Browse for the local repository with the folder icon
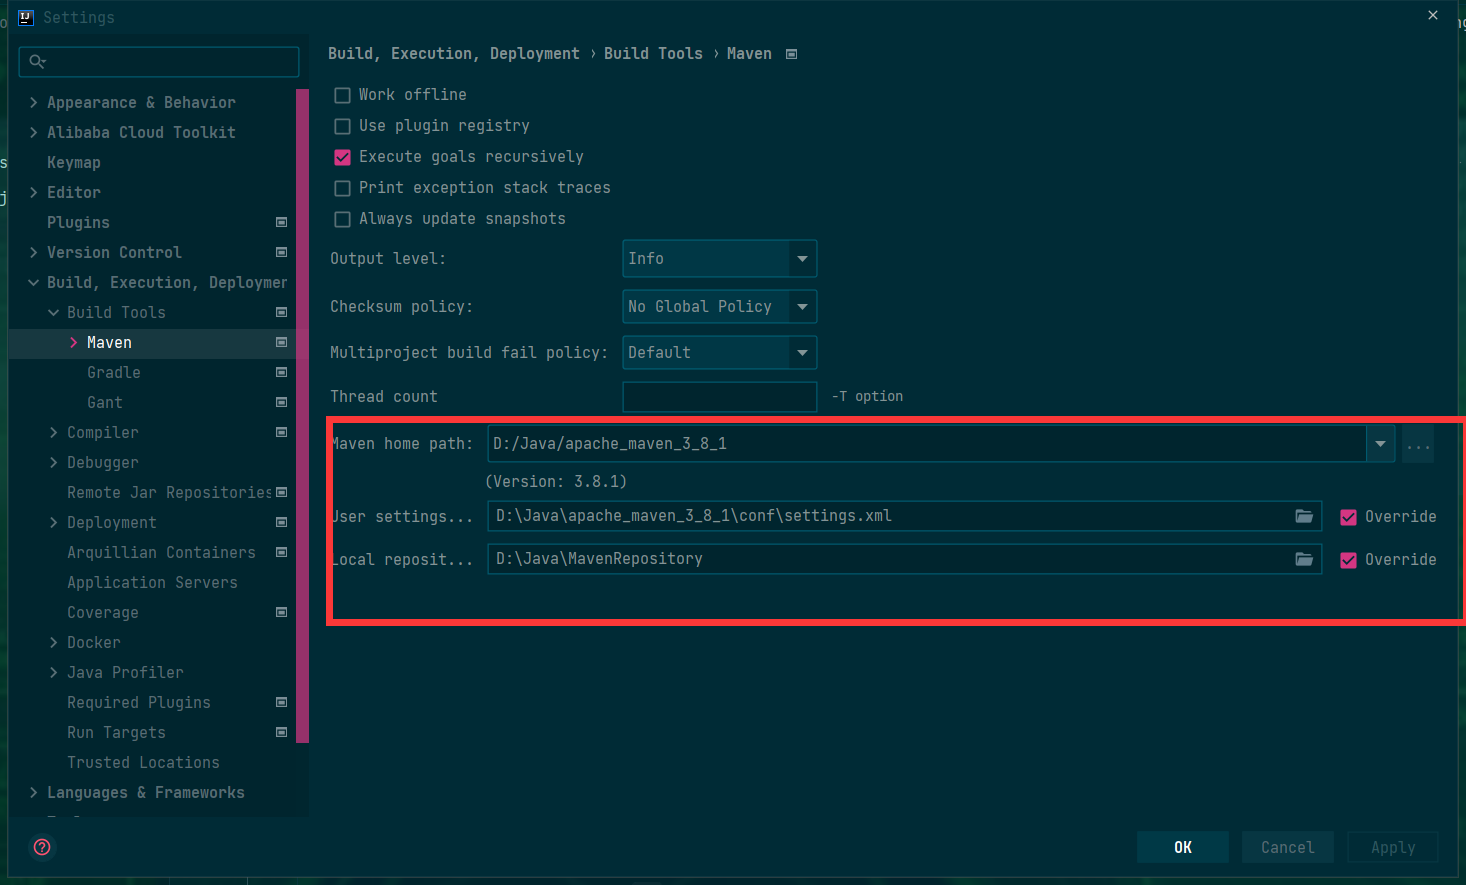 click(1304, 559)
